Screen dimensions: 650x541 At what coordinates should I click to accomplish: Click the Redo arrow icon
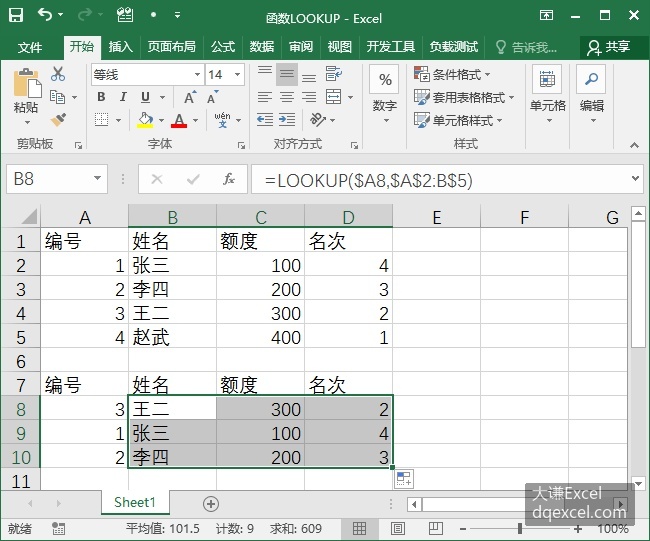pos(84,15)
